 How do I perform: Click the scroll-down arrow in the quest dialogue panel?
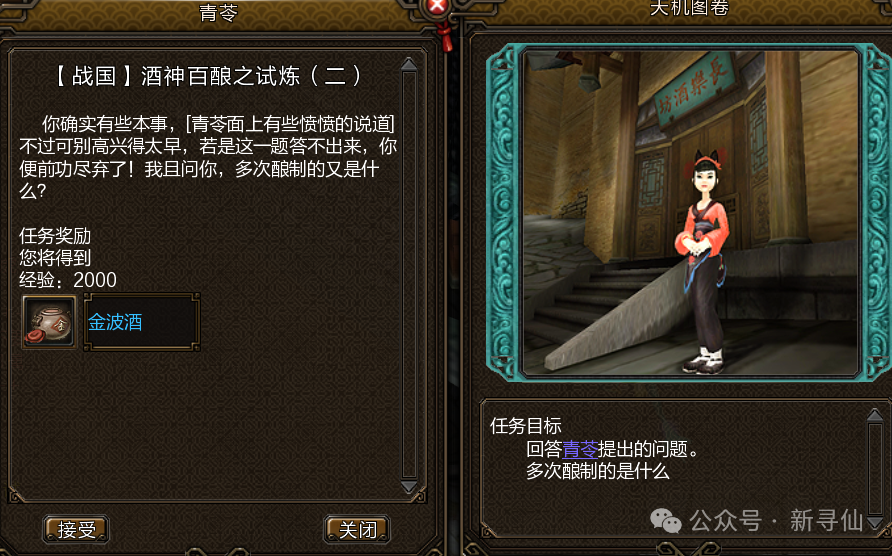[x=409, y=487]
